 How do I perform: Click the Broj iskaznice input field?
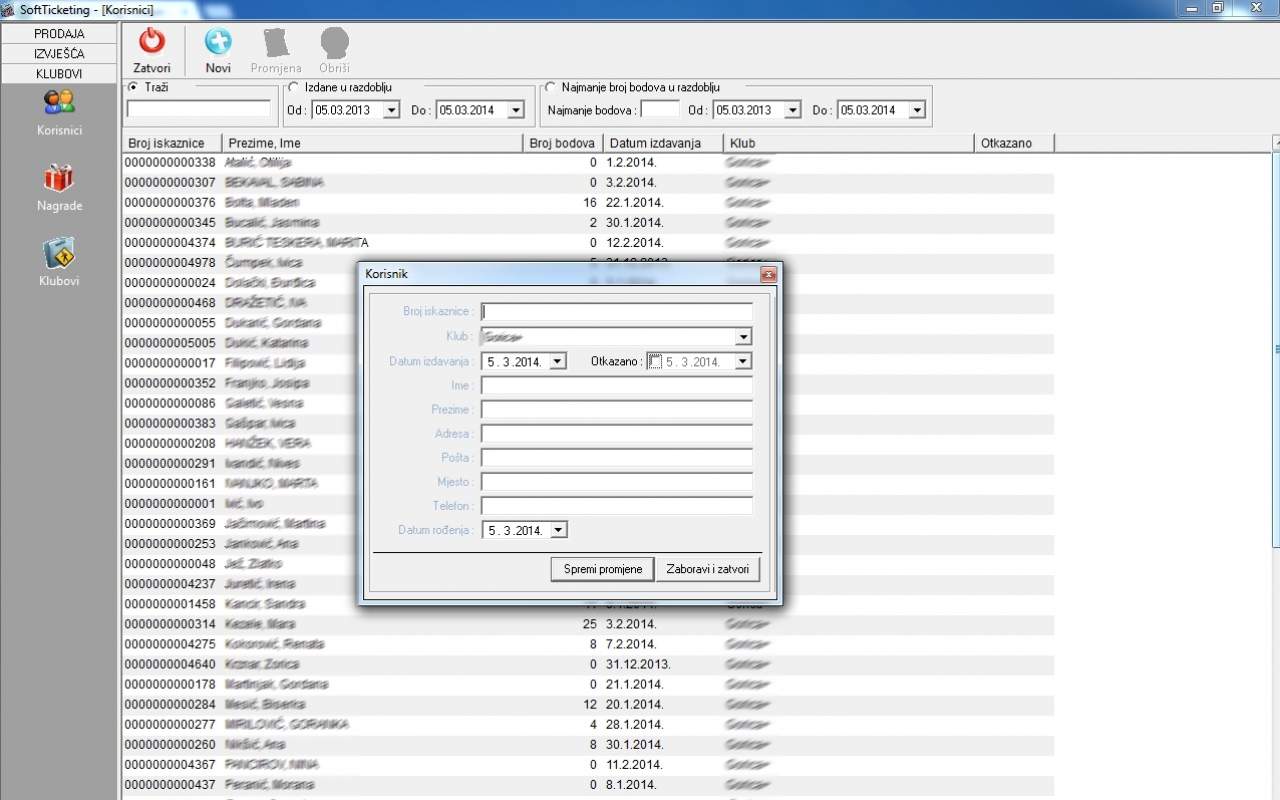(x=616, y=312)
